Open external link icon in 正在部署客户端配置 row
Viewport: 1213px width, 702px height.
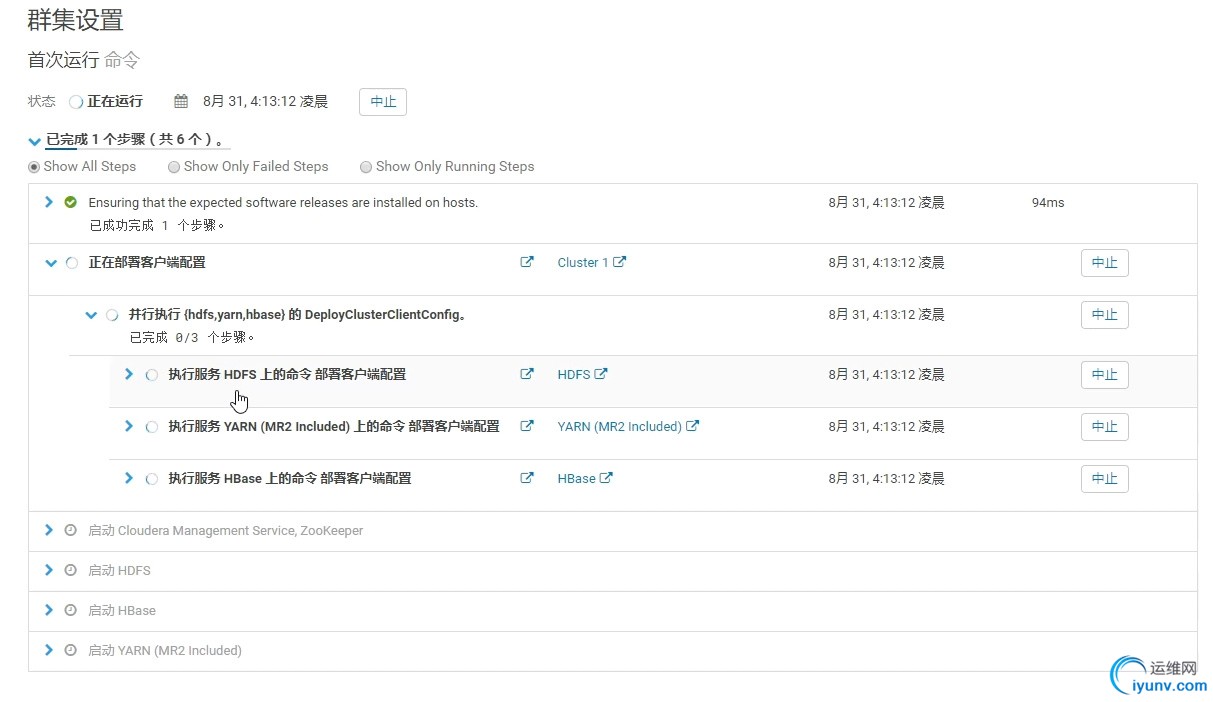pyautogui.click(x=527, y=262)
